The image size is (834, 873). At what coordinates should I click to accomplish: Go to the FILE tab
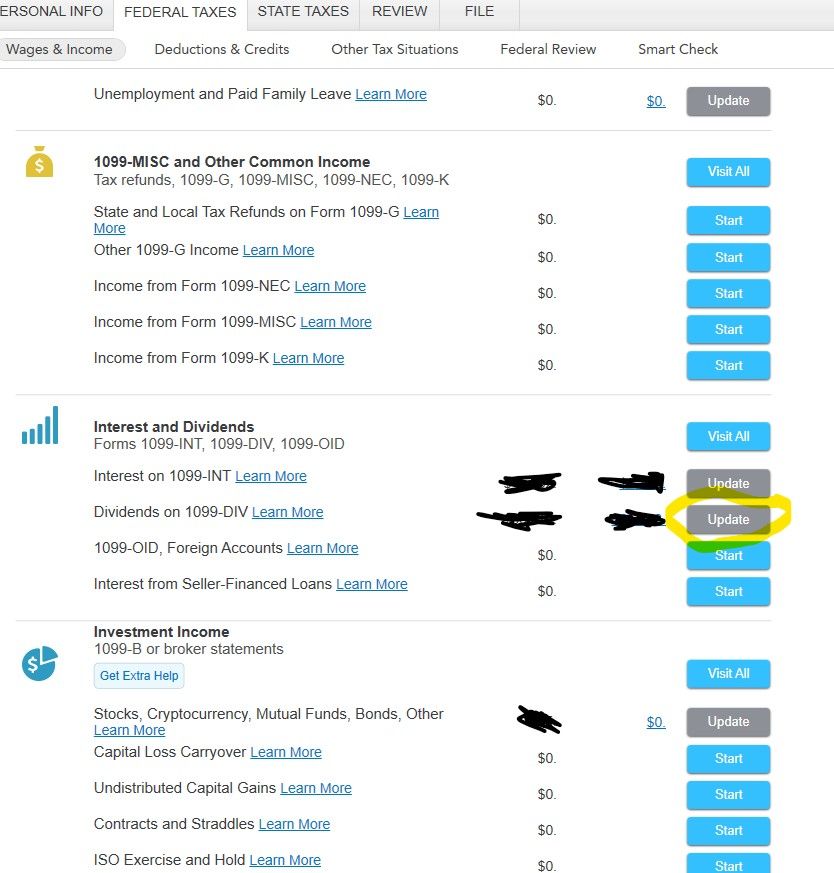[x=479, y=11]
